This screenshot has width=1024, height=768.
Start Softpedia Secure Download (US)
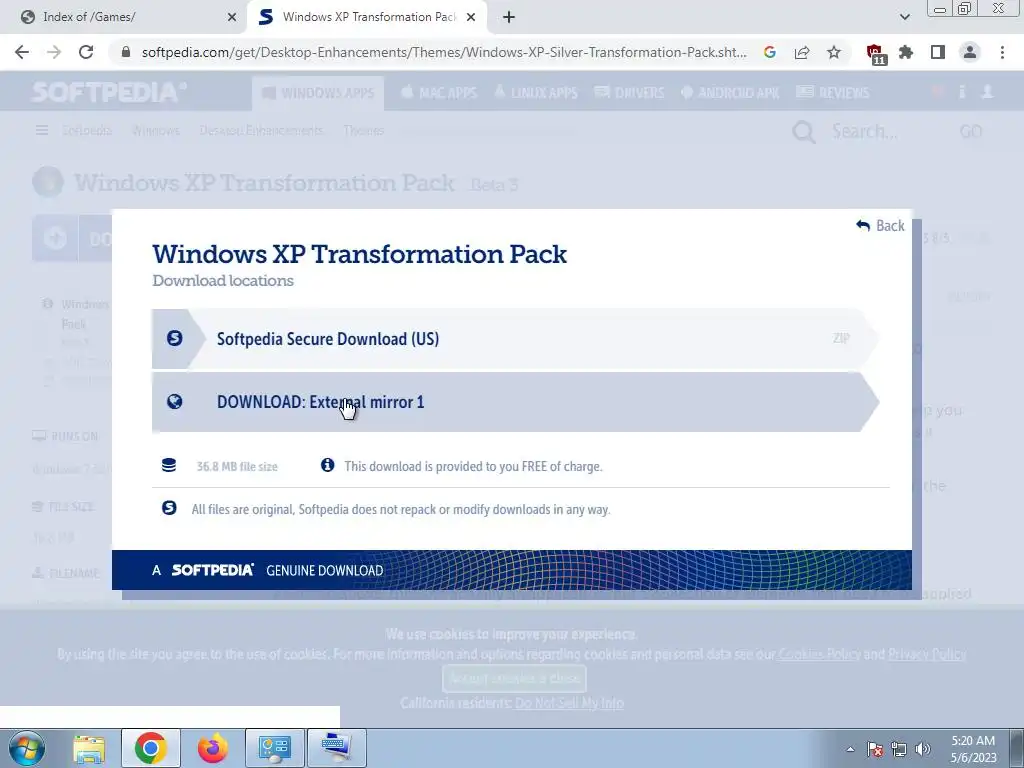(x=515, y=339)
